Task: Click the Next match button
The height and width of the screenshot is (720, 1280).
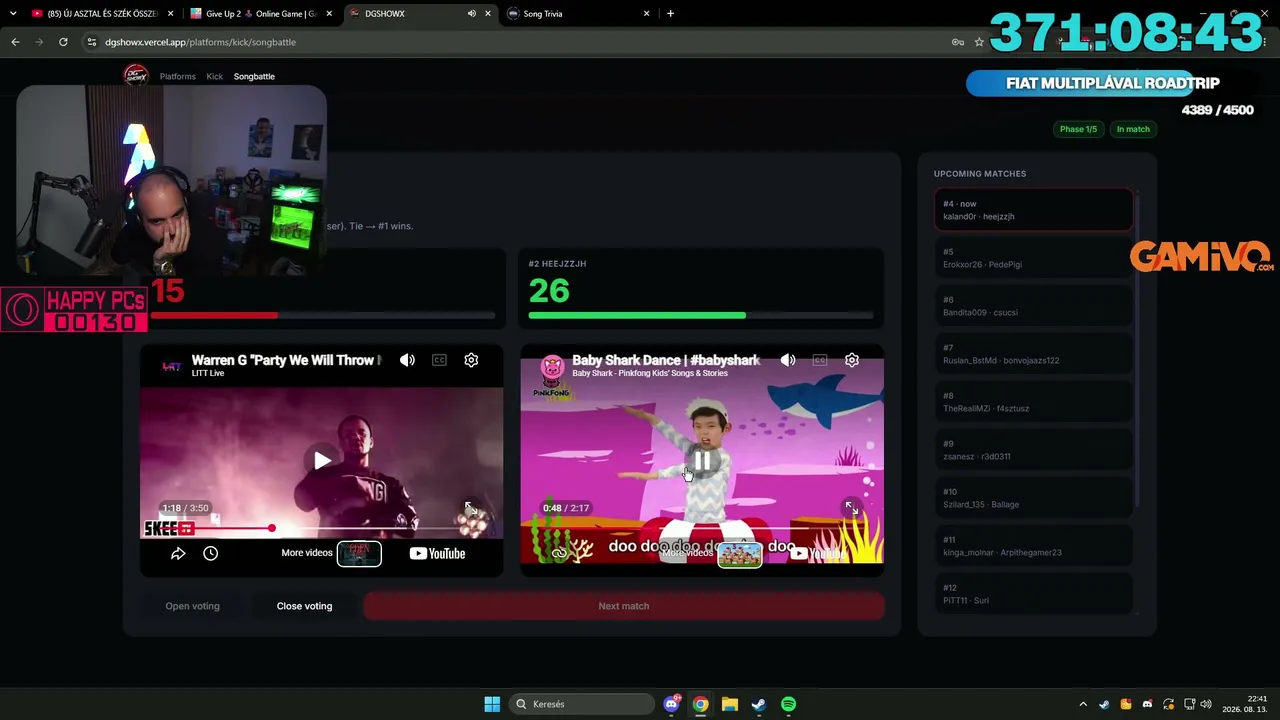Action: click(624, 606)
